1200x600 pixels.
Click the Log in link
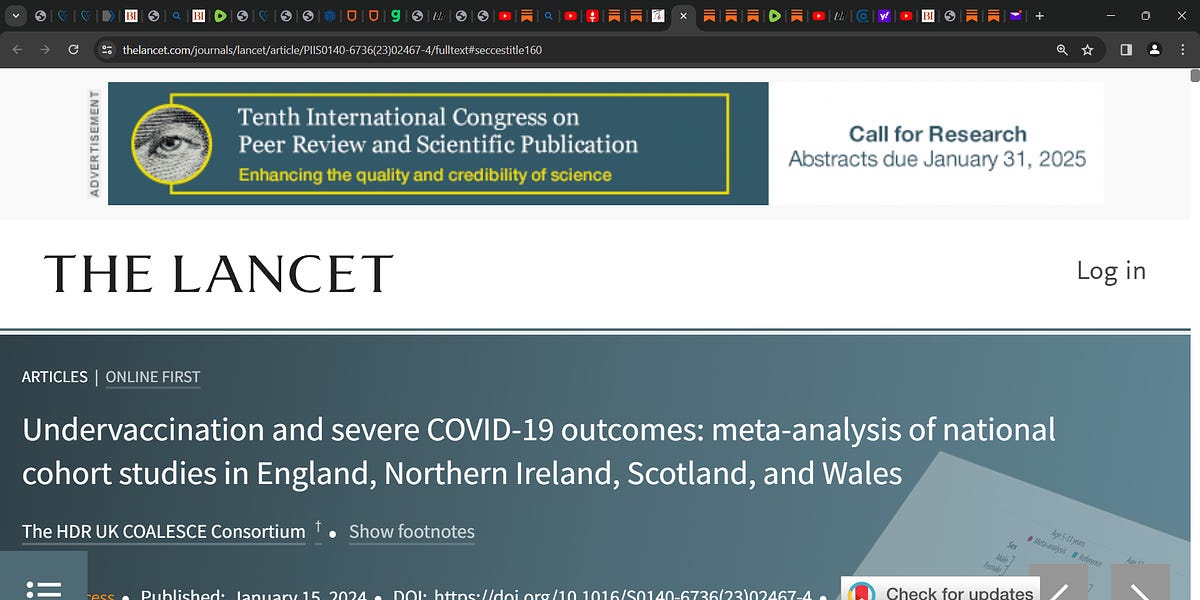pyautogui.click(x=1111, y=271)
